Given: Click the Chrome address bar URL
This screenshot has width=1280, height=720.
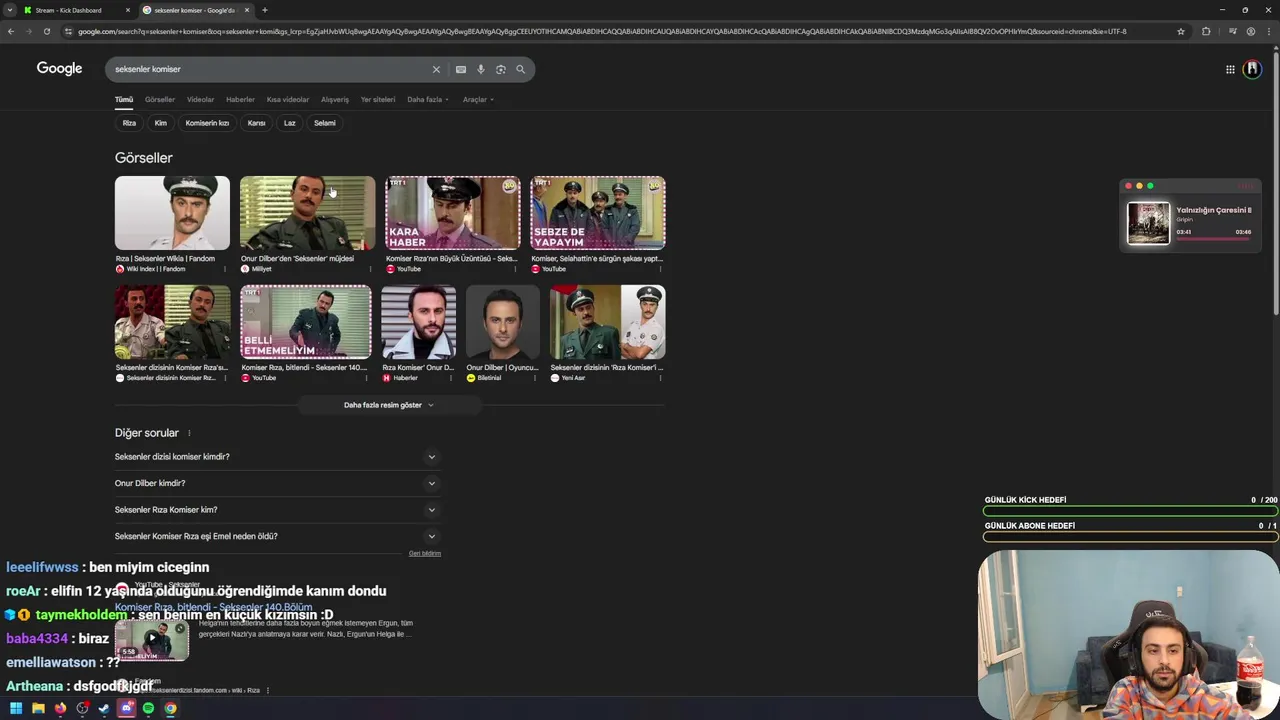Looking at the screenshot, I should (600, 31).
